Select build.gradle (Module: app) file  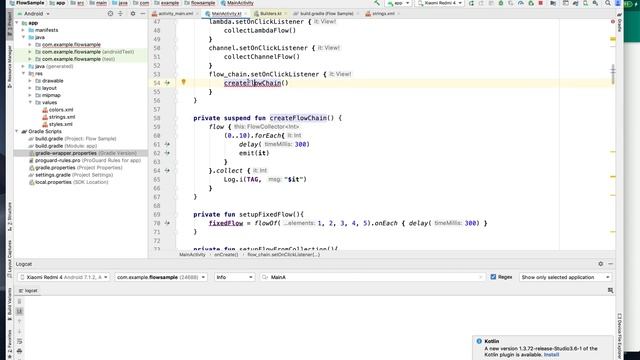coord(62,146)
